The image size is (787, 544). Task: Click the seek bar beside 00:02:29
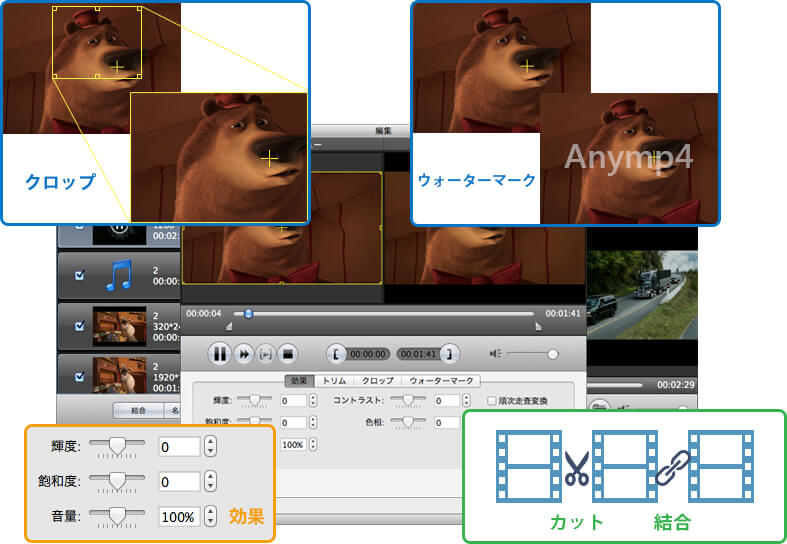[614, 385]
